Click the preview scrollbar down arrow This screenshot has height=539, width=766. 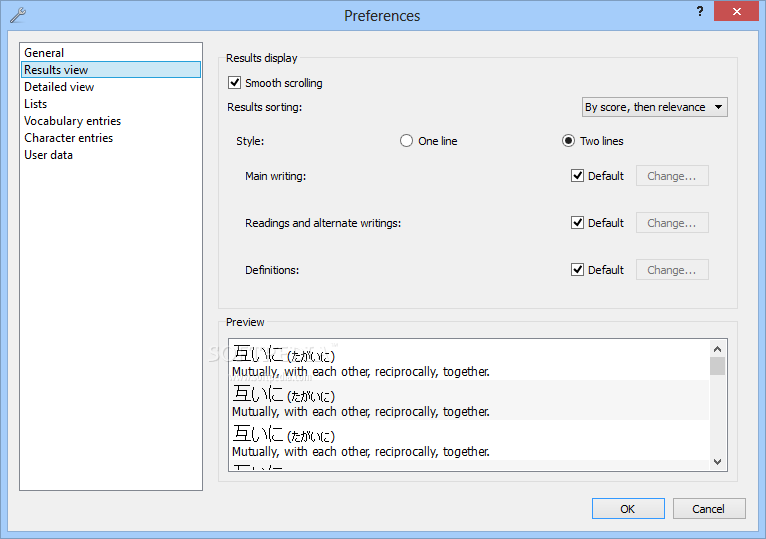[x=717, y=461]
